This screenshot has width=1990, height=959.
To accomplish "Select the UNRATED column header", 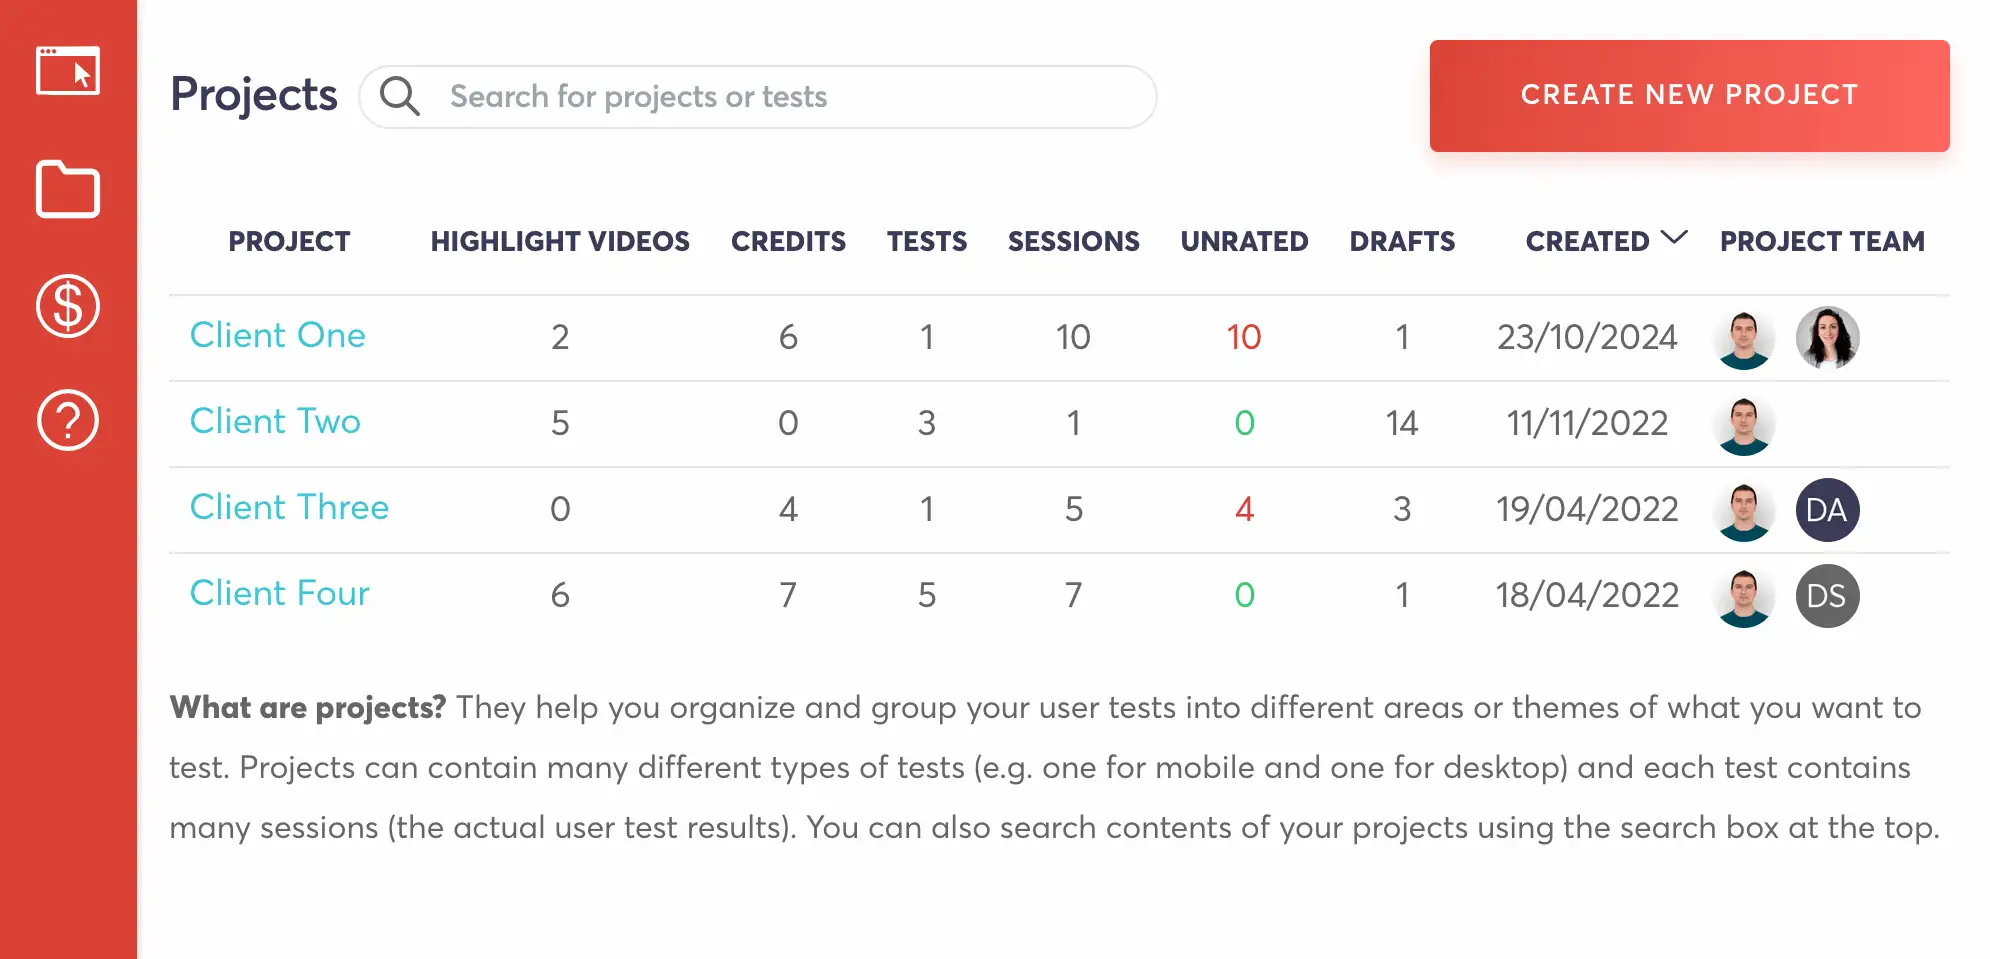I will pos(1243,241).
